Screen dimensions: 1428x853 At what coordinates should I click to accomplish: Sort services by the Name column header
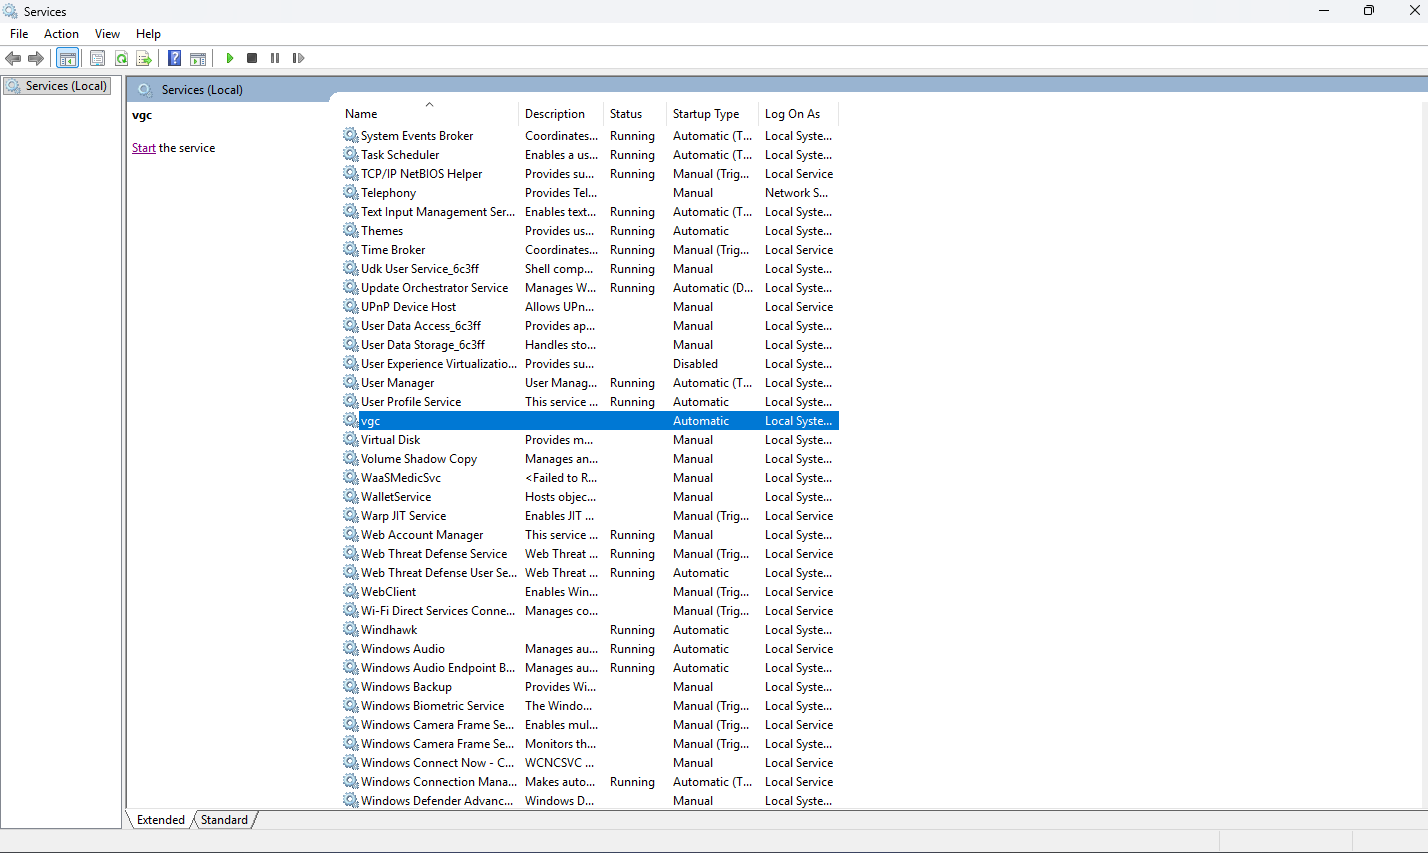coord(428,114)
